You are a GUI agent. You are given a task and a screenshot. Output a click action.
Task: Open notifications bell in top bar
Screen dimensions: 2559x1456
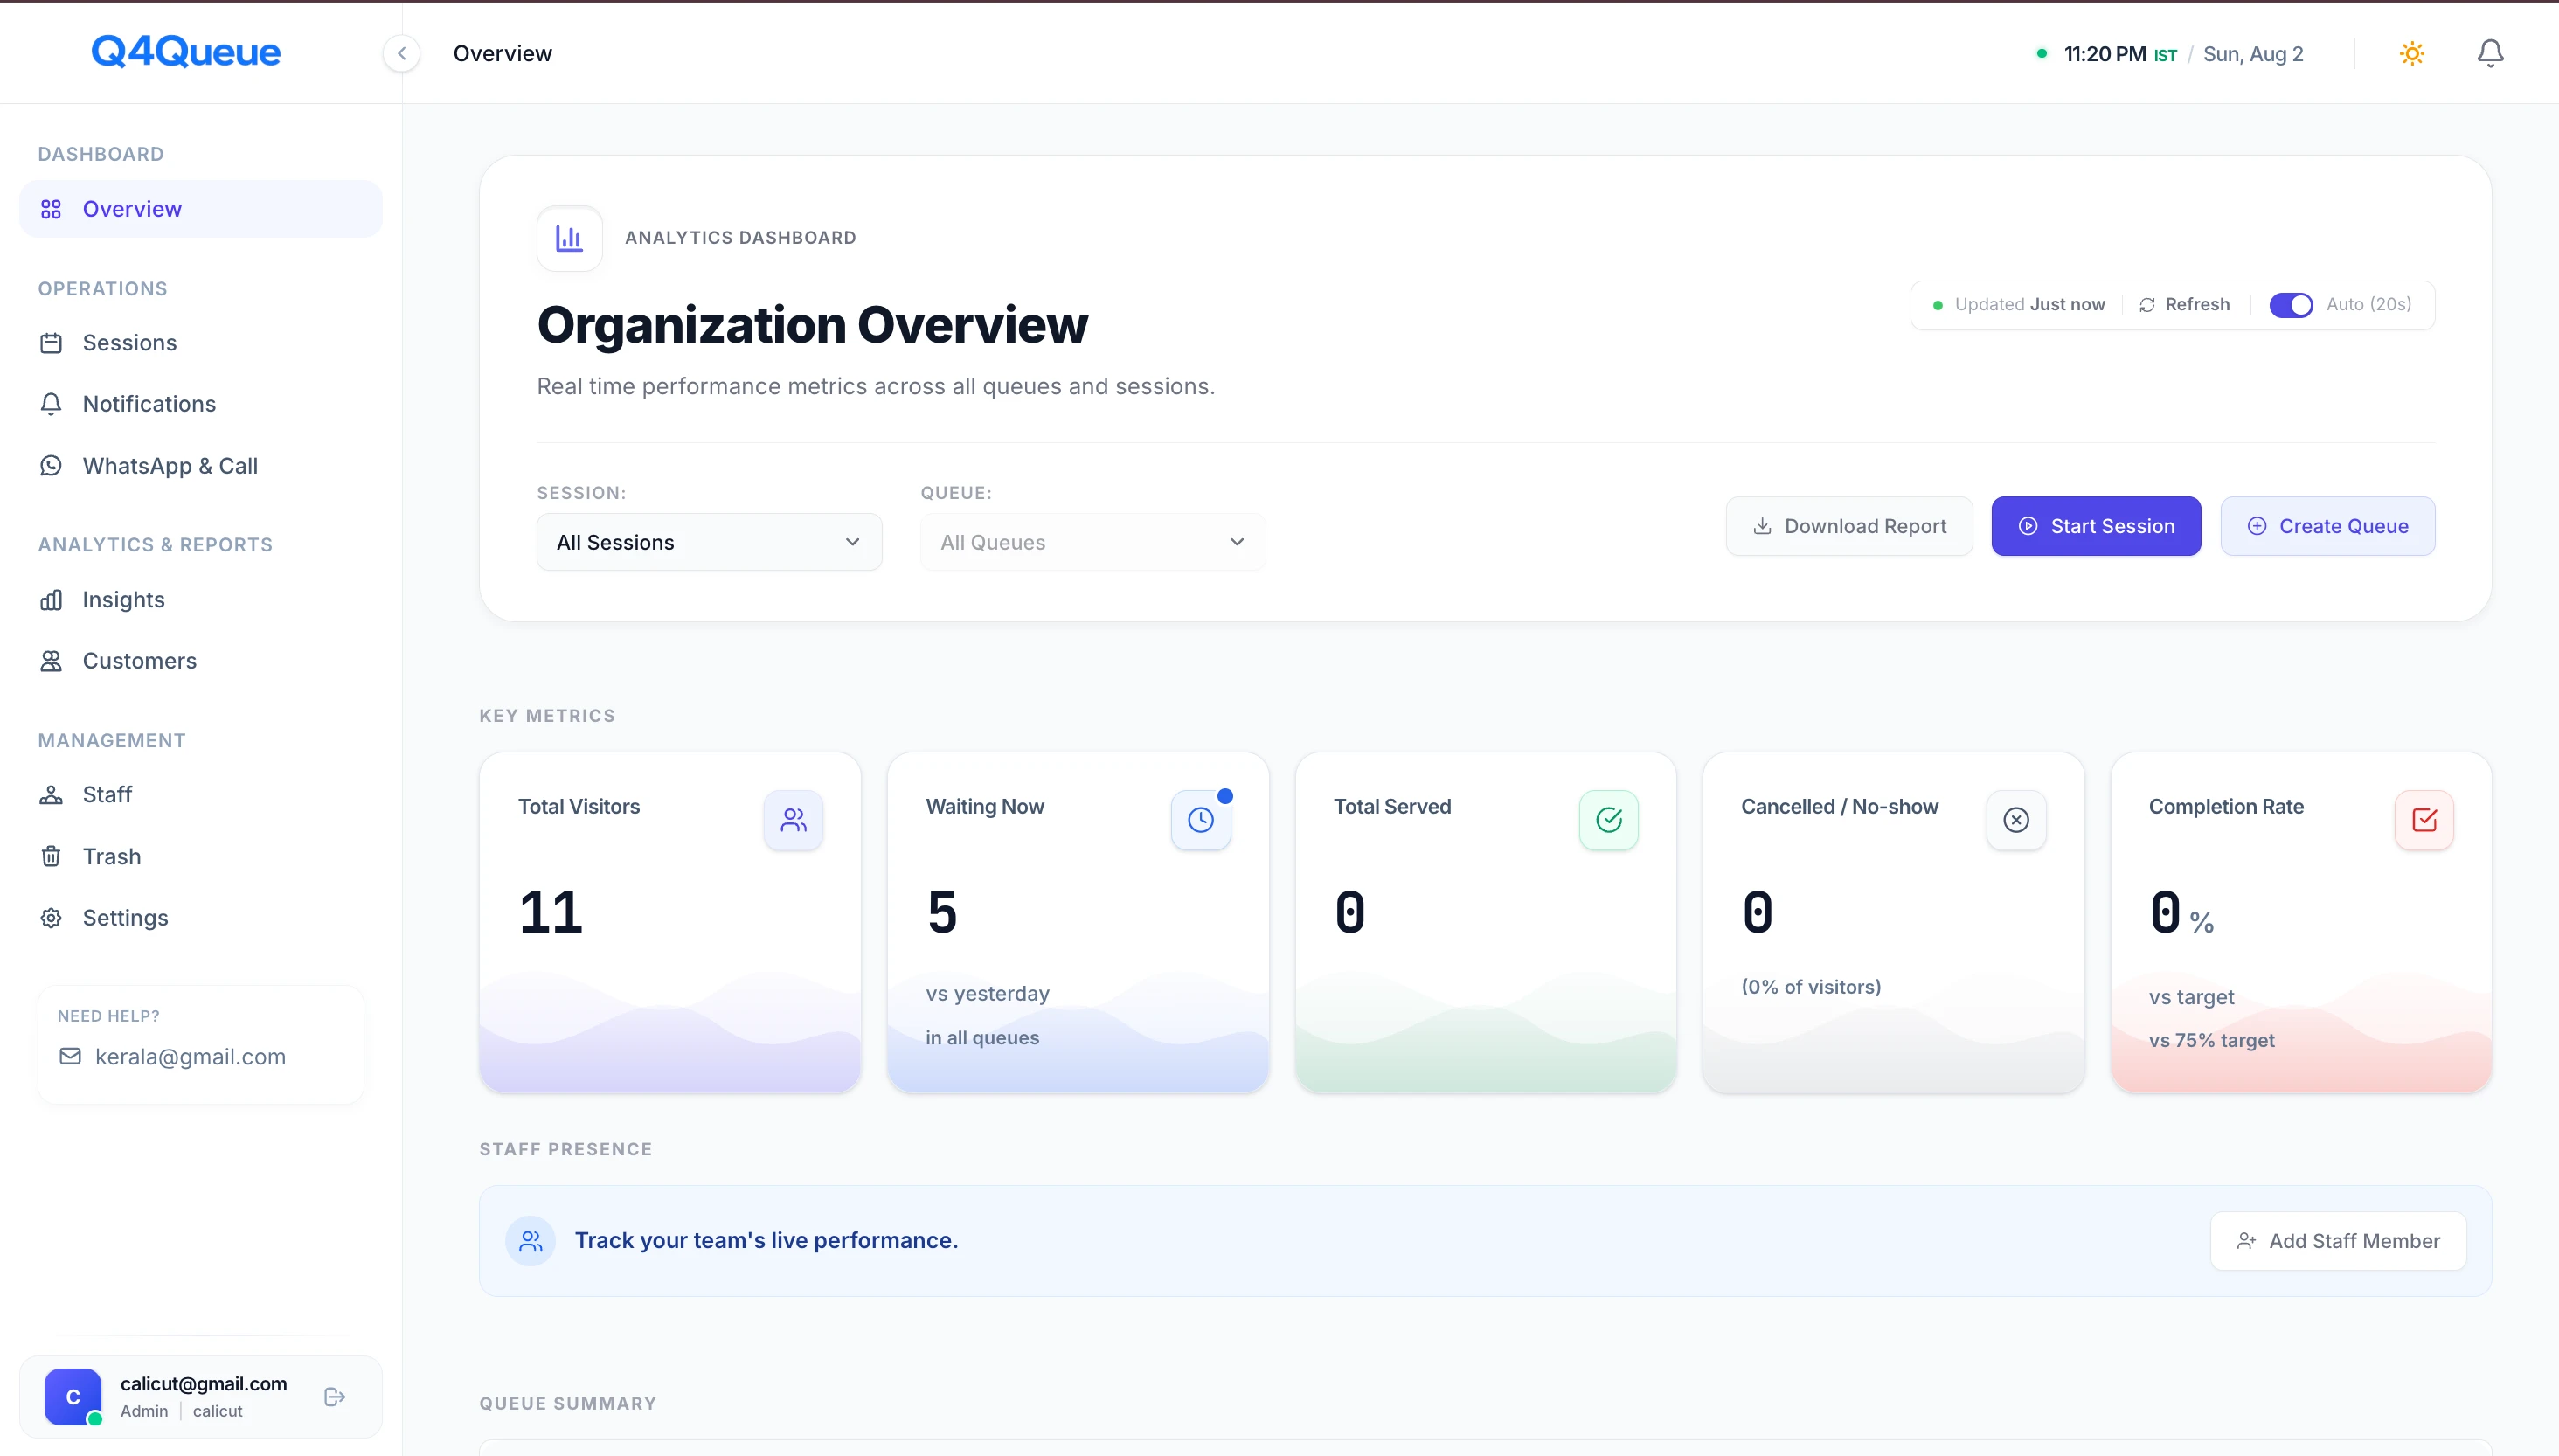coord(2490,53)
